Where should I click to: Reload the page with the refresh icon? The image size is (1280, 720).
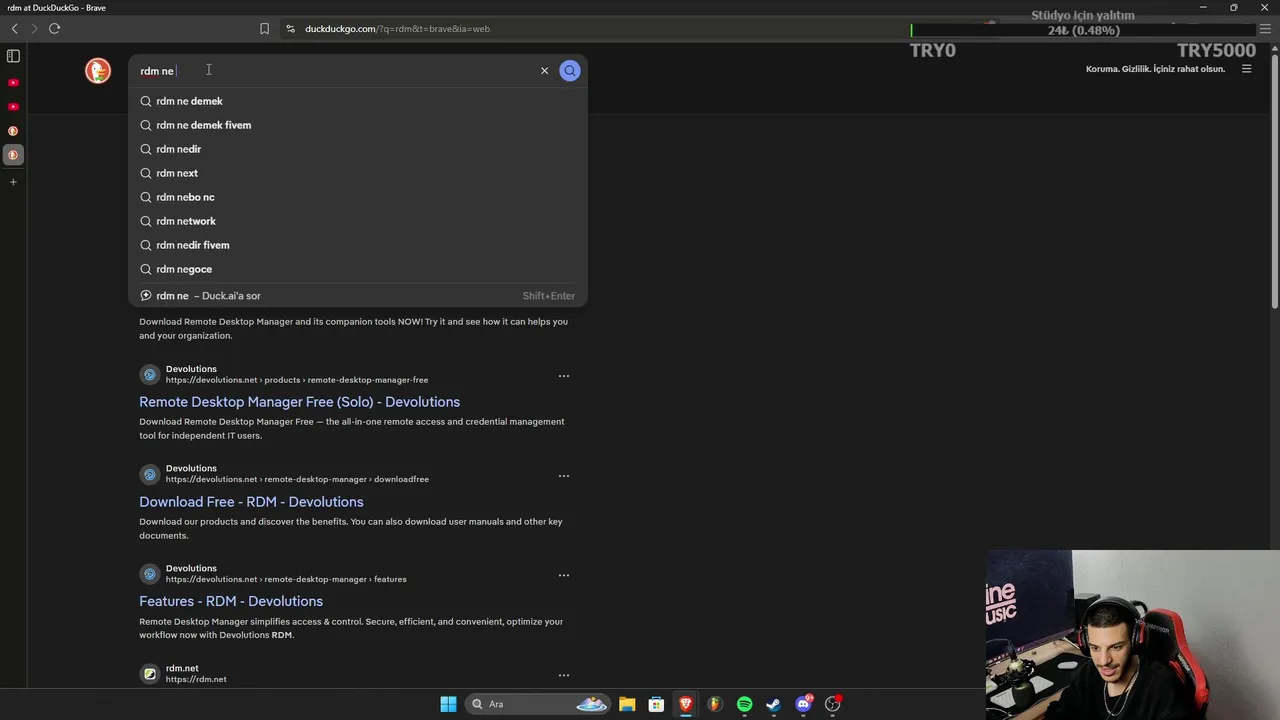[55, 29]
